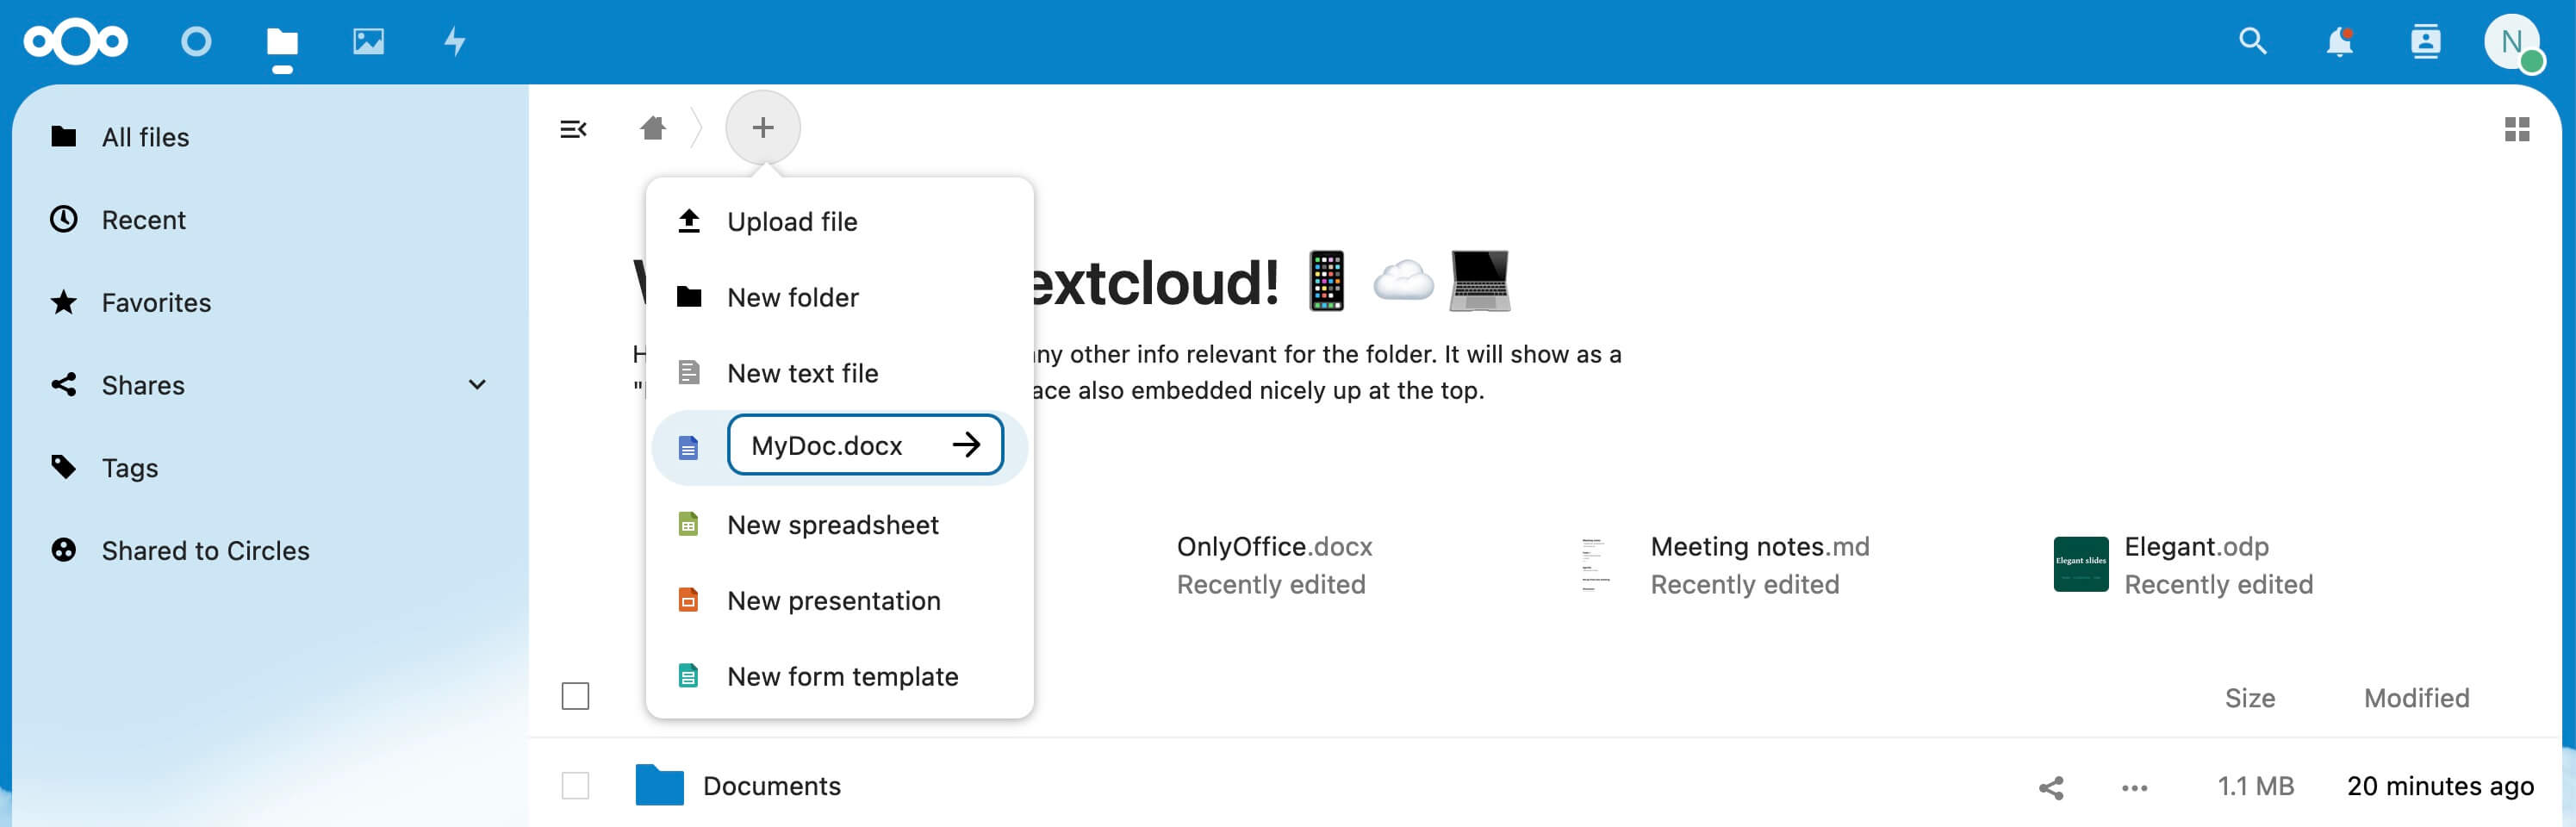
Task: Click the Meeting notes thumbnail
Action: tap(1595, 564)
